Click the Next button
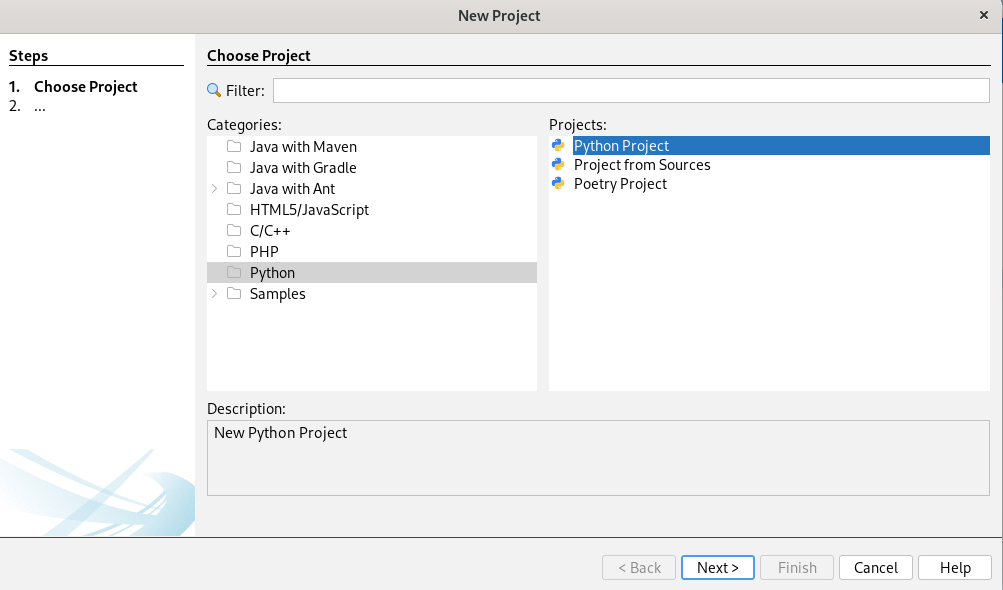 tap(718, 568)
